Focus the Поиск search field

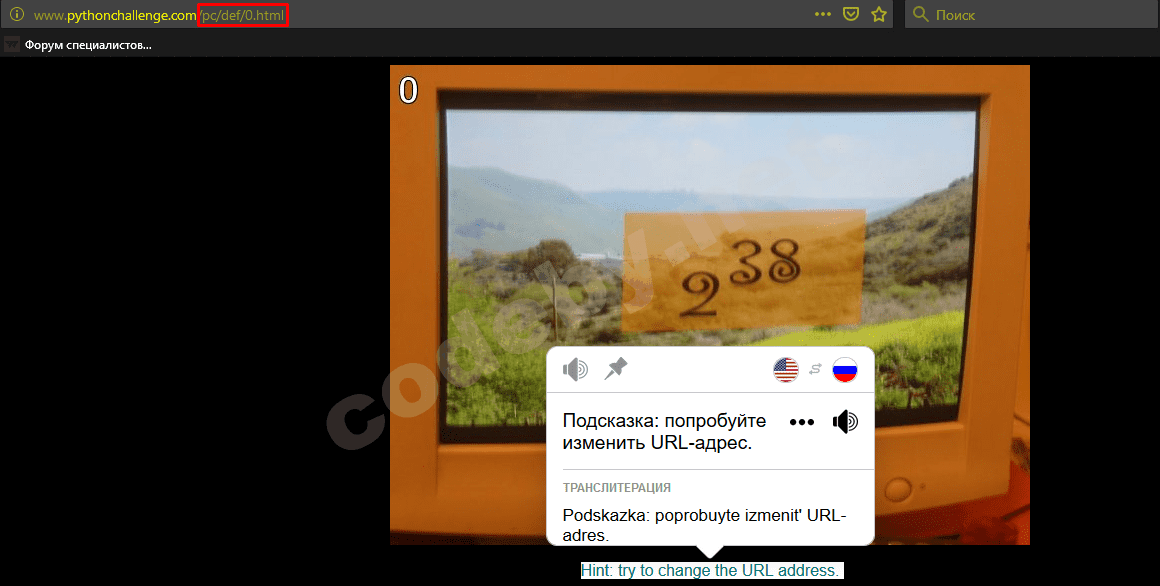(x=1031, y=14)
